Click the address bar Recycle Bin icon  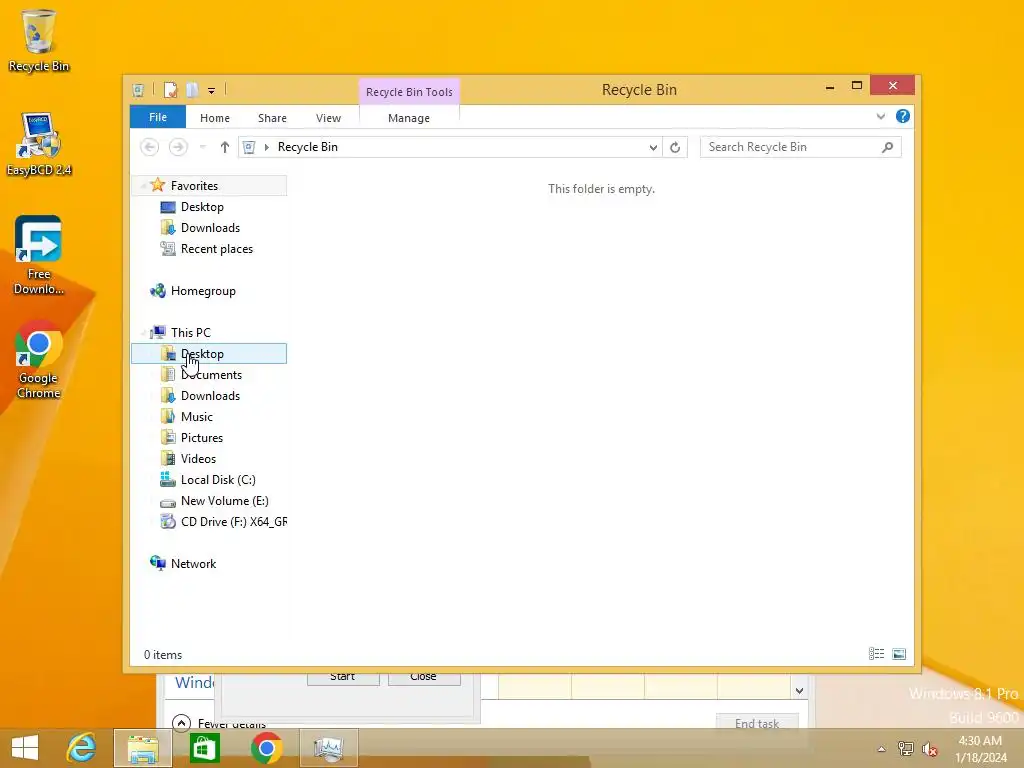[x=249, y=147]
